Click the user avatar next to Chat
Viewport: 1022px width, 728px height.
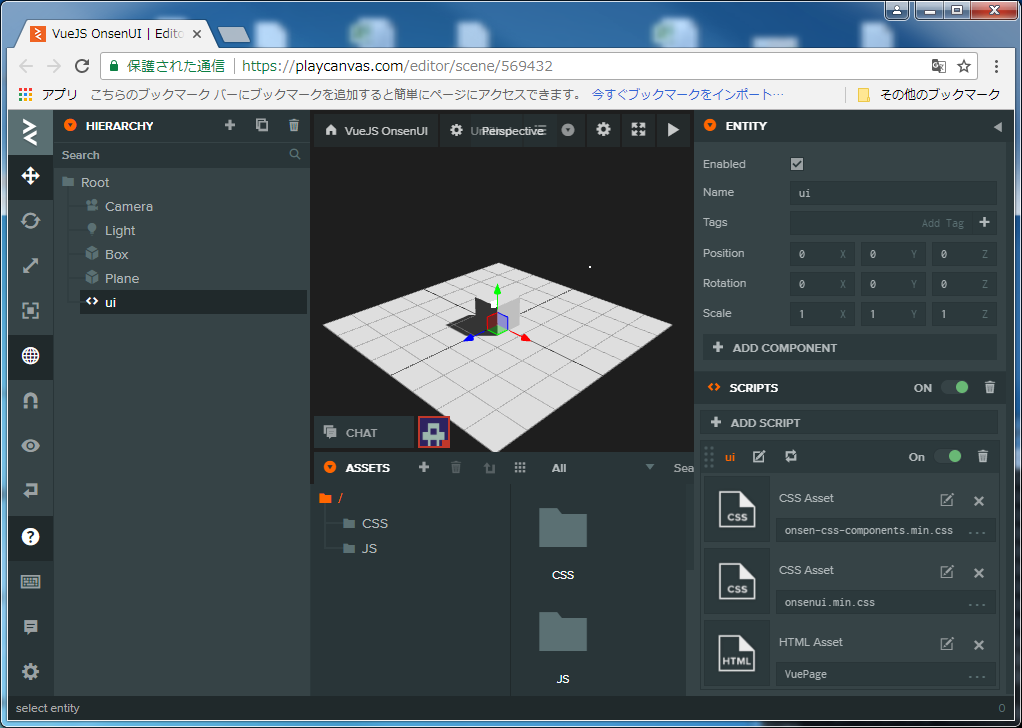pos(434,432)
